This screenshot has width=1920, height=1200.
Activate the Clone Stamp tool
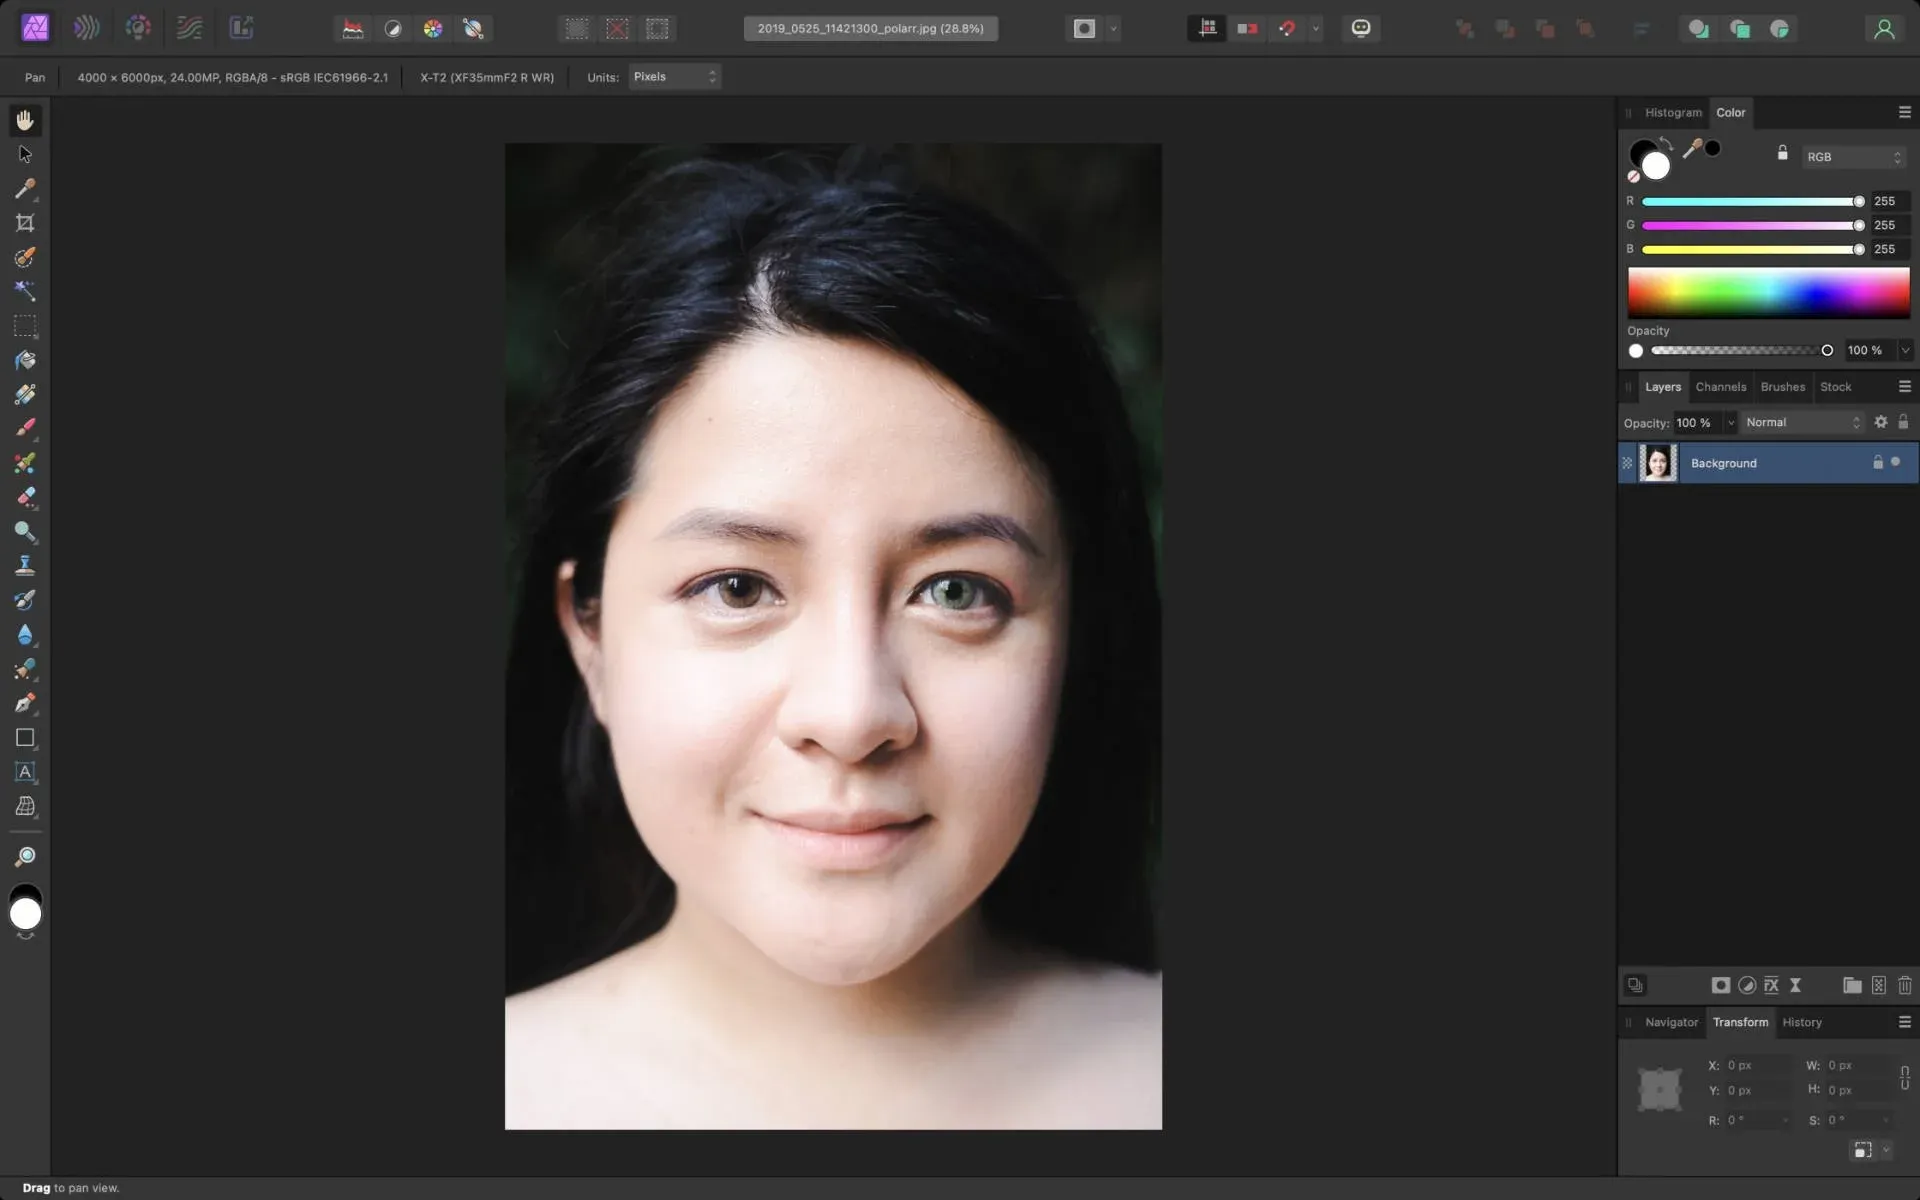click(x=25, y=566)
